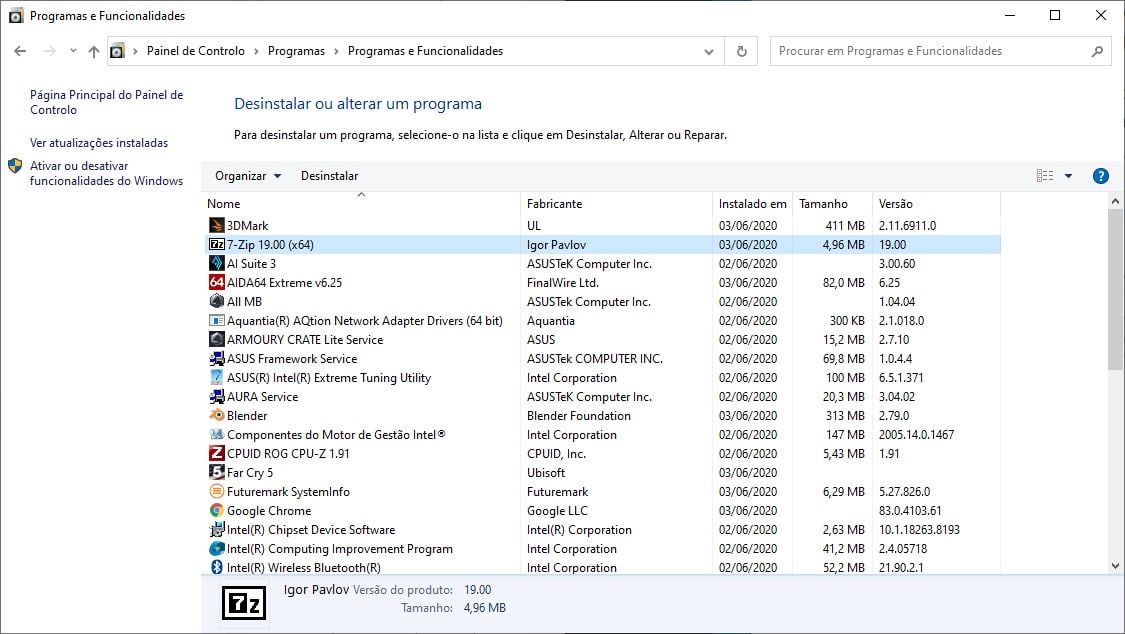The width and height of the screenshot is (1125, 634).
Task: Open Ver atualizações instaladas link
Action: (99, 143)
